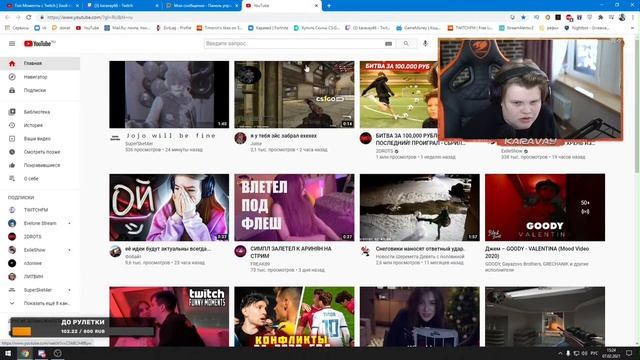Click СИМПЛ ЗАЛЕТЕЛ К АРИНЯН video title

click(291, 252)
